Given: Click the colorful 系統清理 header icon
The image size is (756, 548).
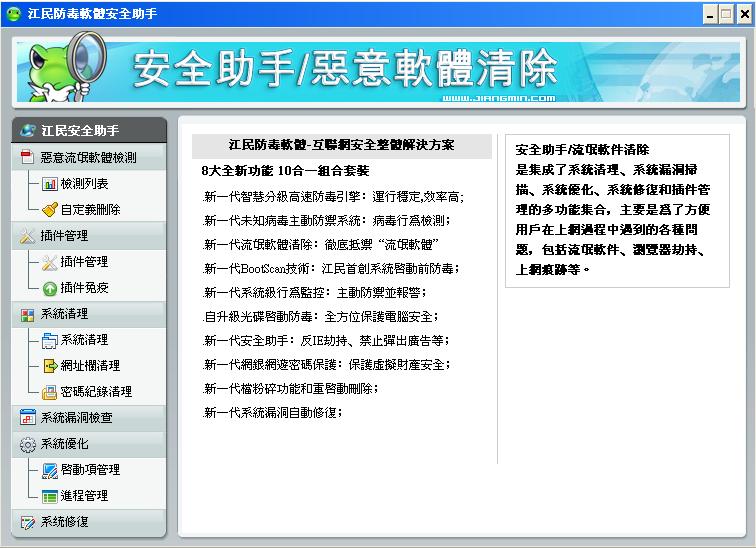Looking at the screenshot, I should (x=27, y=315).
